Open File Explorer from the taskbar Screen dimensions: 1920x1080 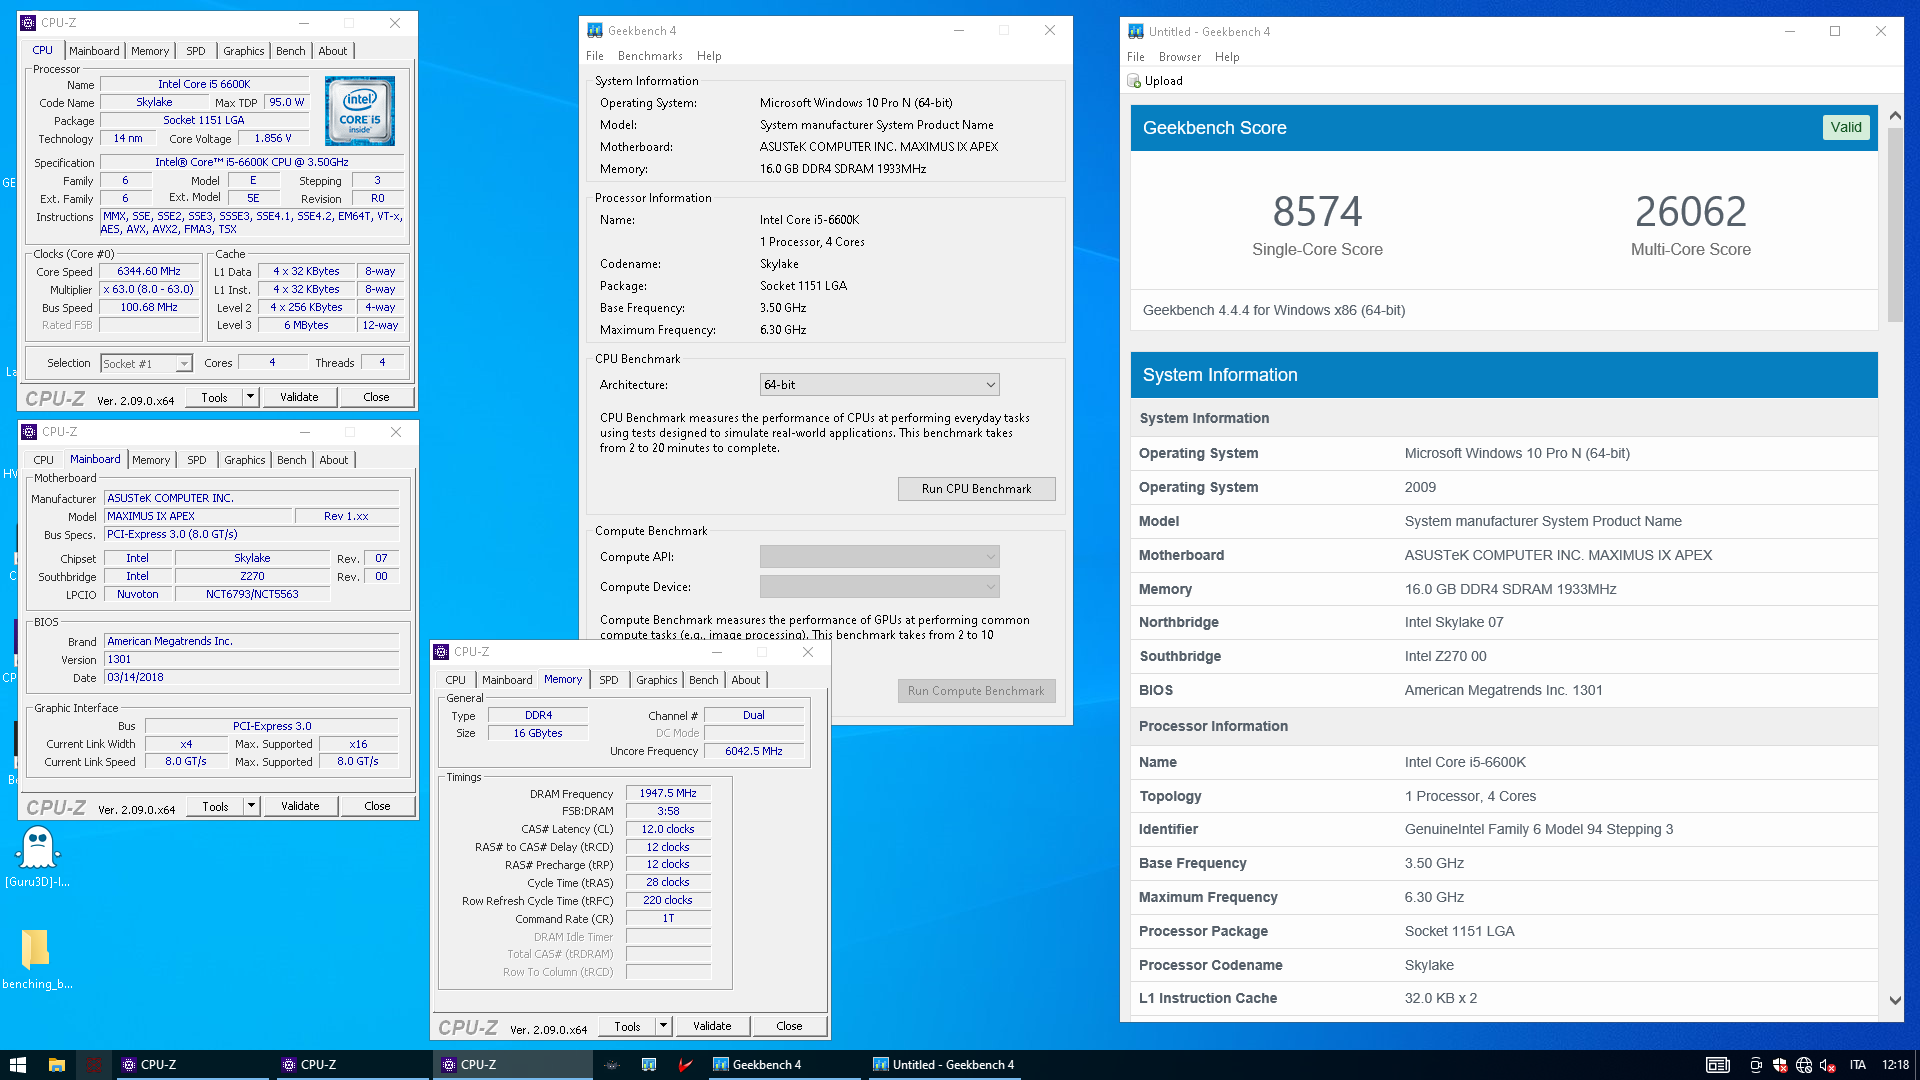pos(57,1065)
